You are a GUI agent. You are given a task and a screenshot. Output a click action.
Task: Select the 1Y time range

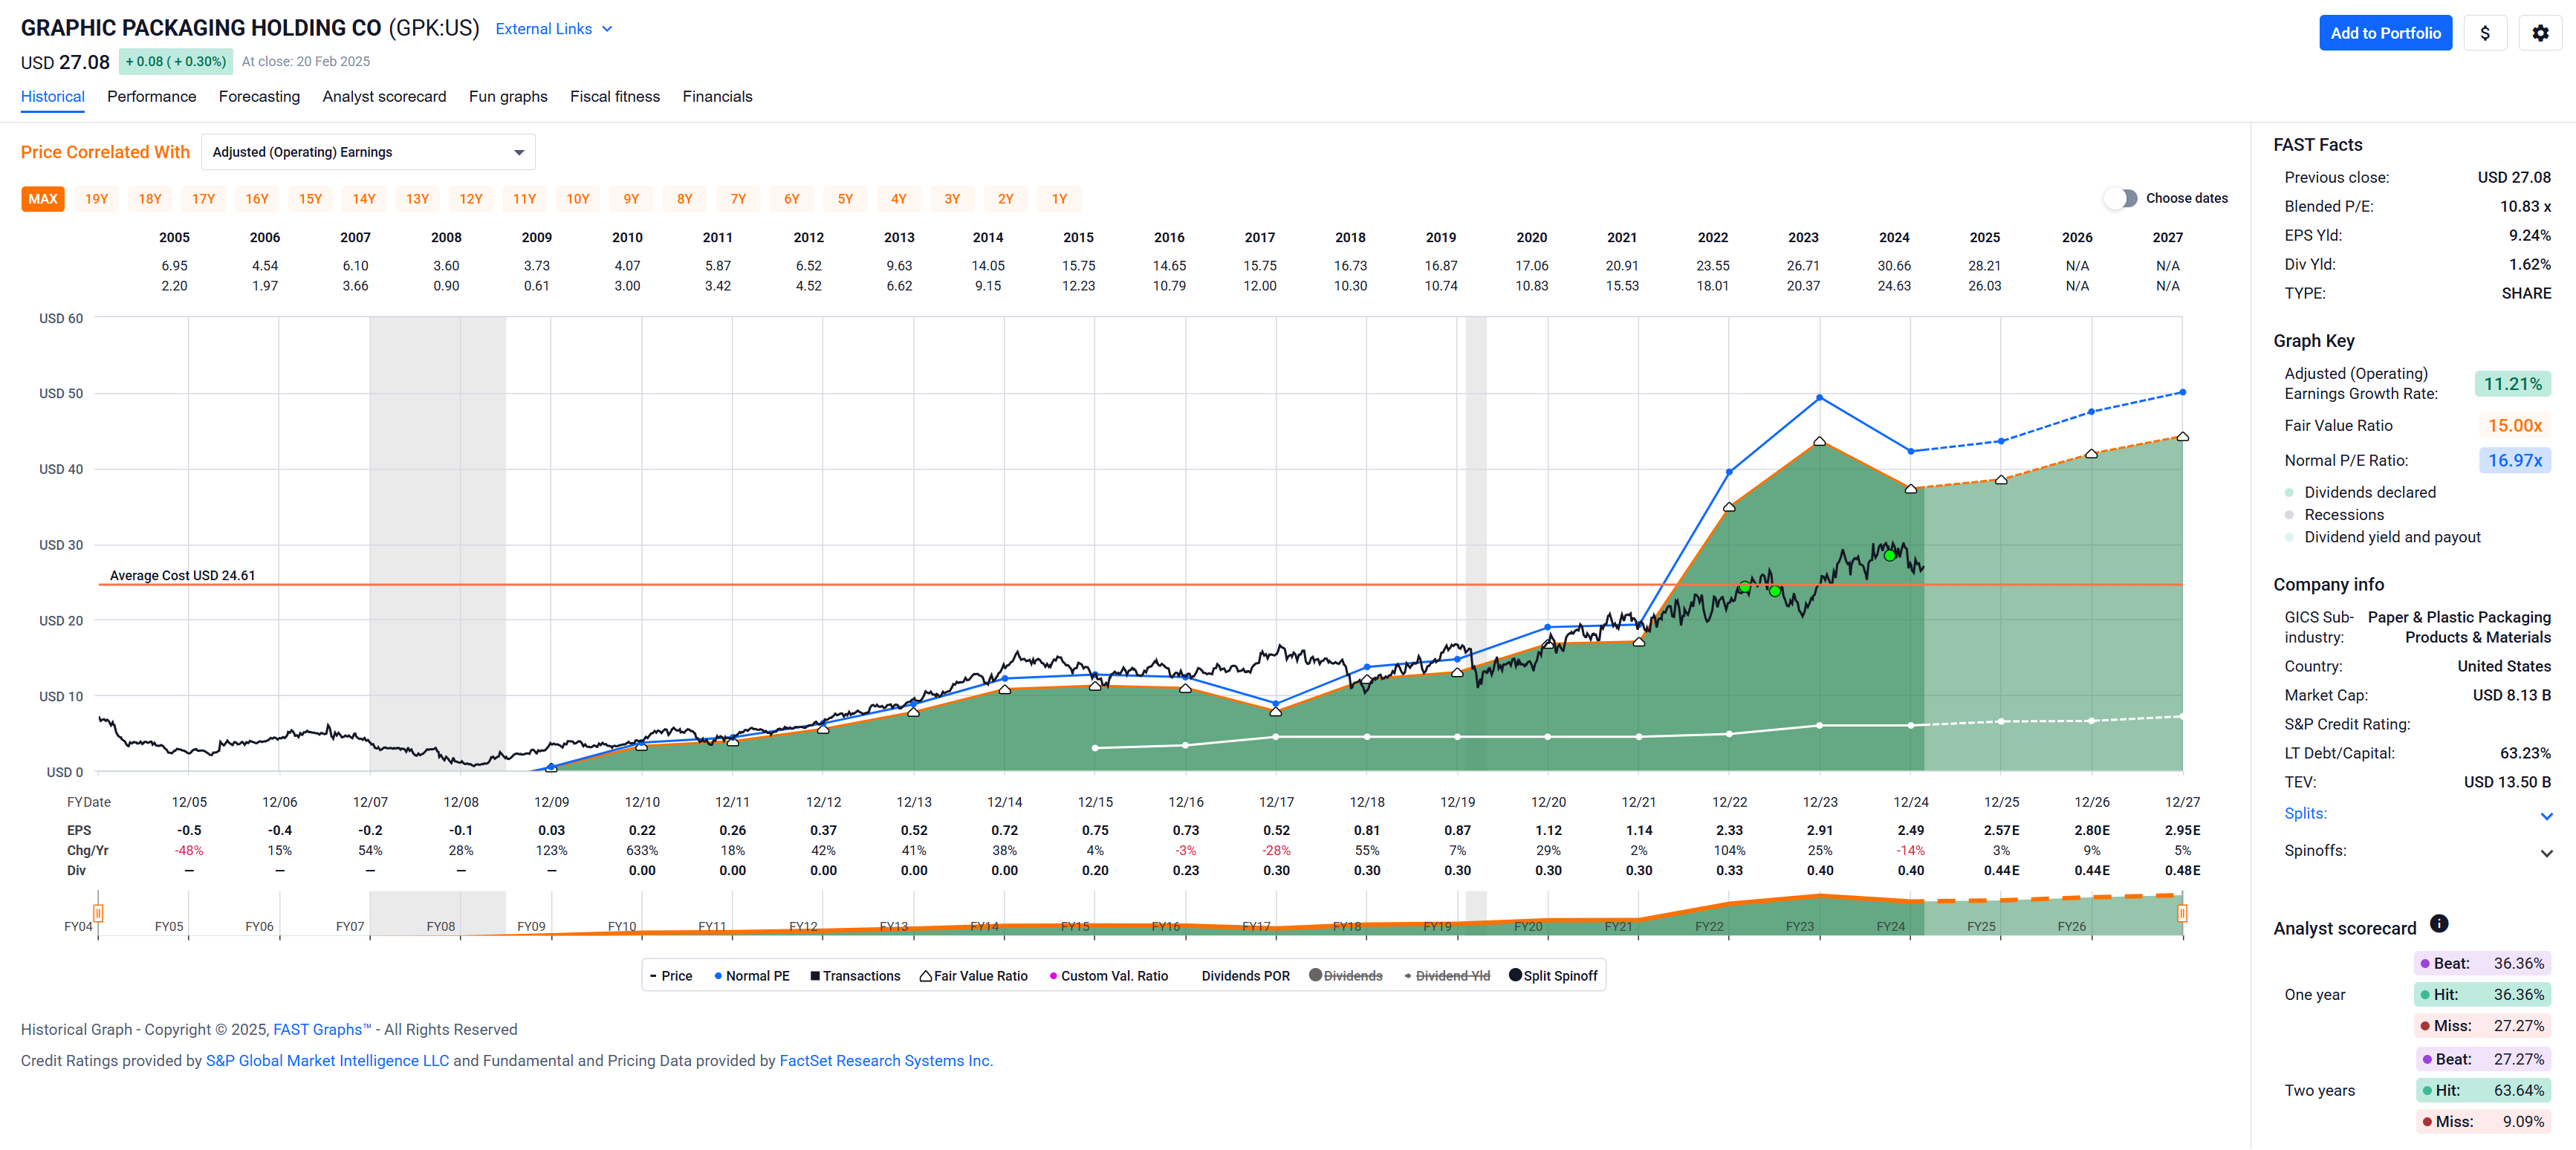pos(1059,199)
